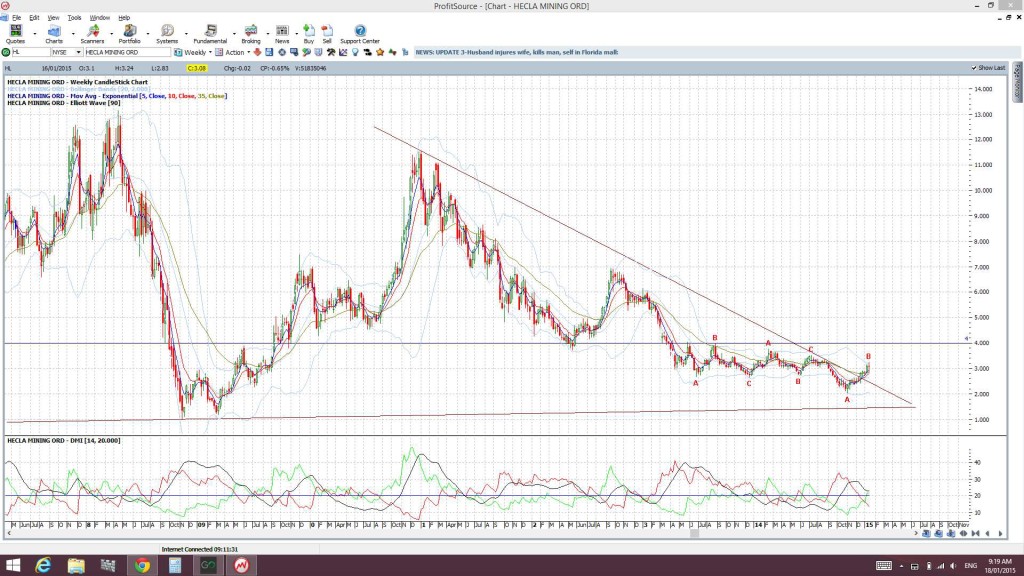Click the HL symbol input field

click(31, 52)
